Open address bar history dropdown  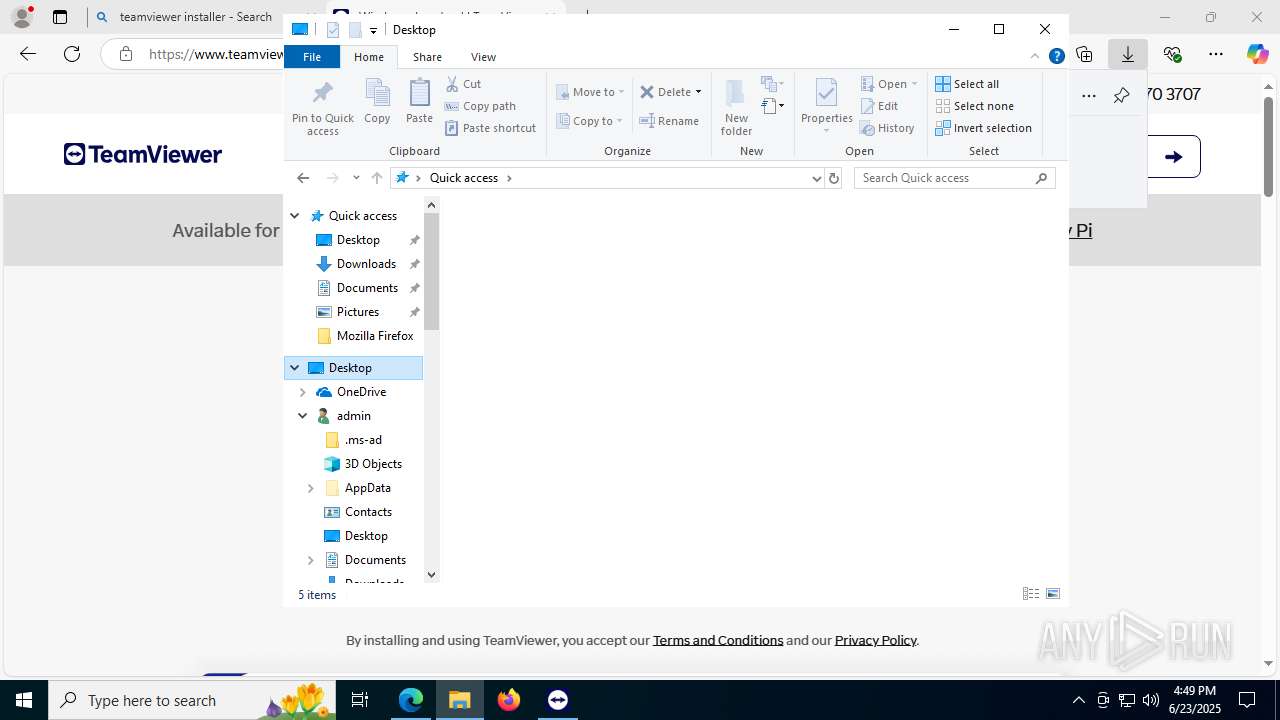(x=816, y=178)
